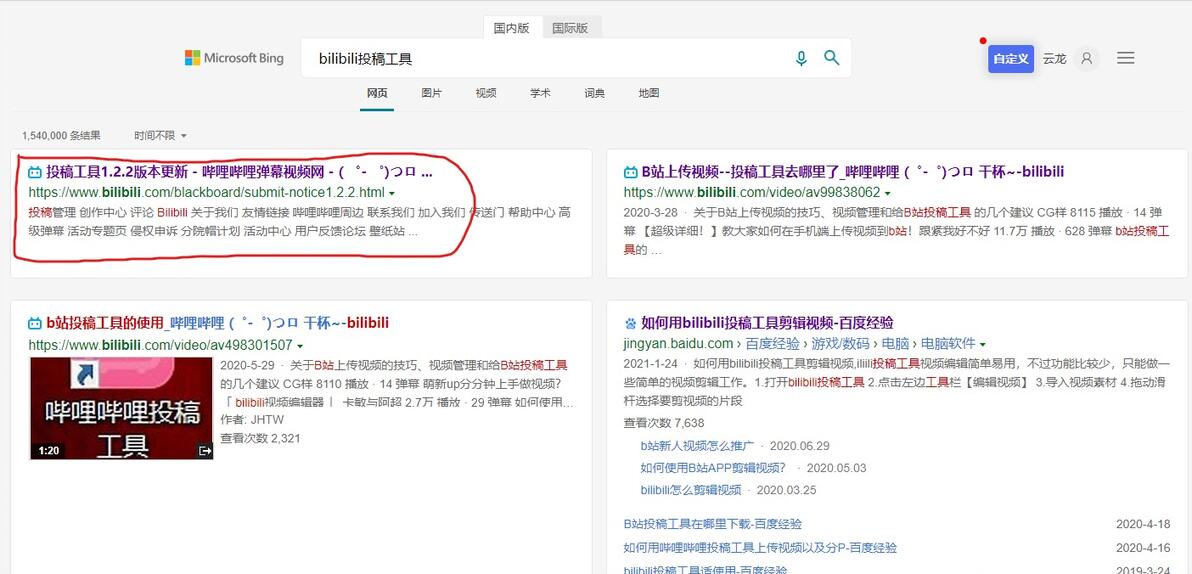Click the 2020-4-16 date text
1192x574 pixels.
click(x=1143, y=547)
